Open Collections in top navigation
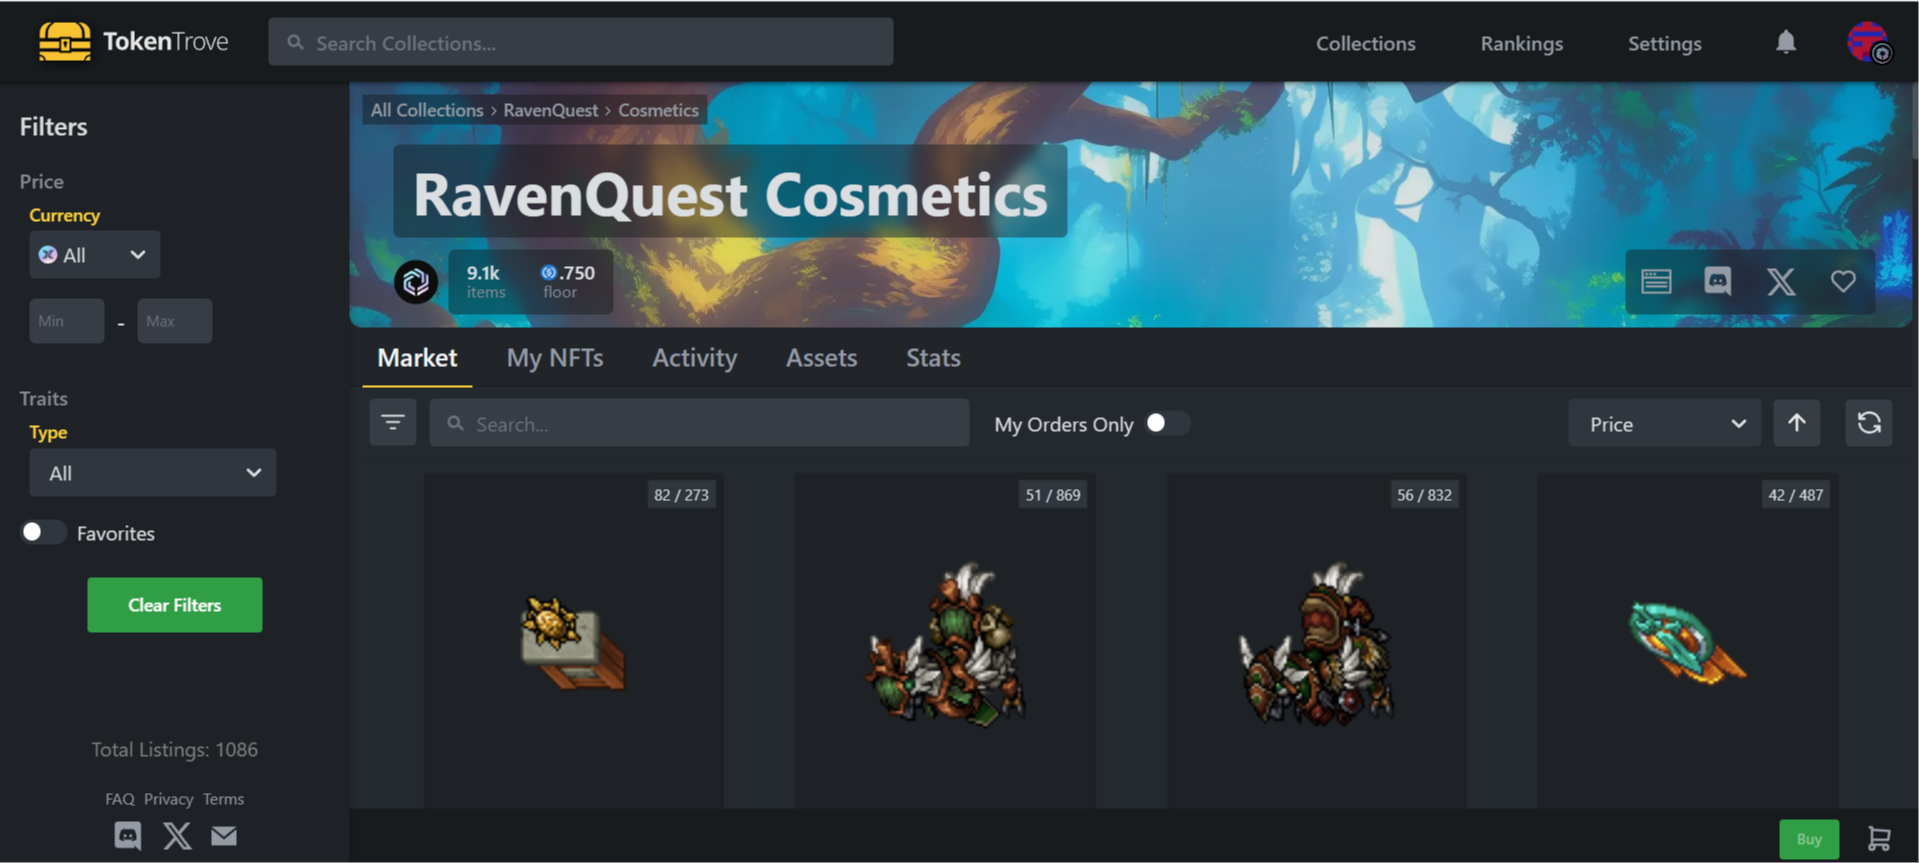The width and height of the screenshot is (1919, 863). click(1365, 43)
